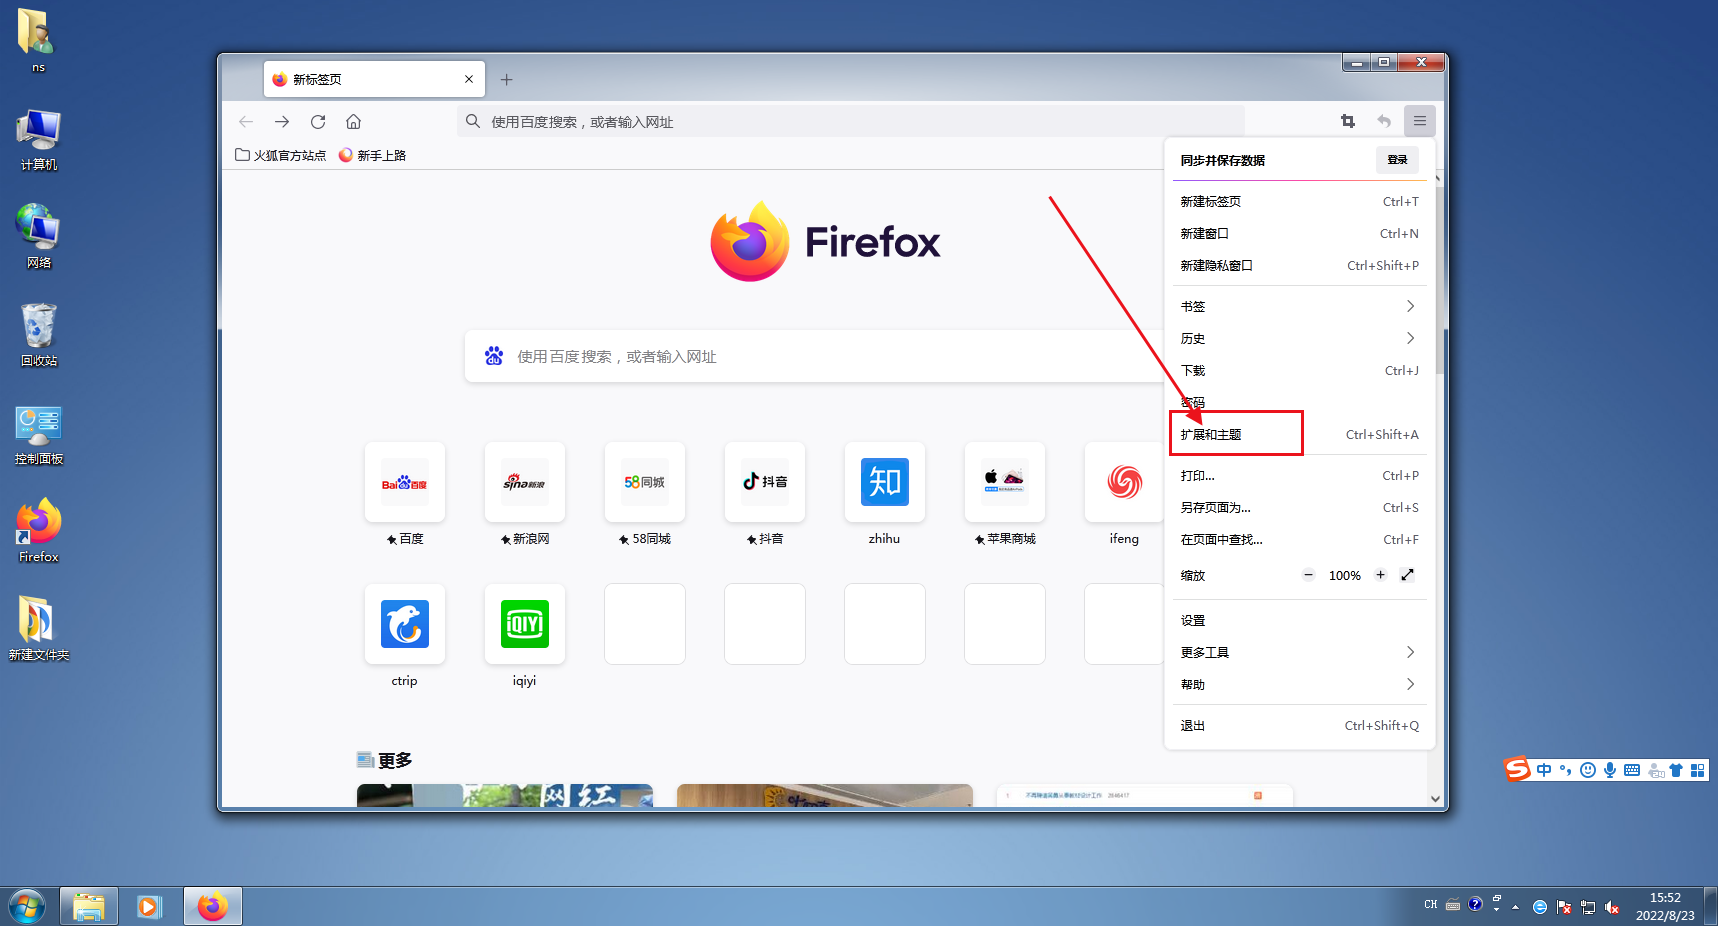Click the browser back arrow
This screenshot has width=1718, height=926.
(x=246, y=121)
